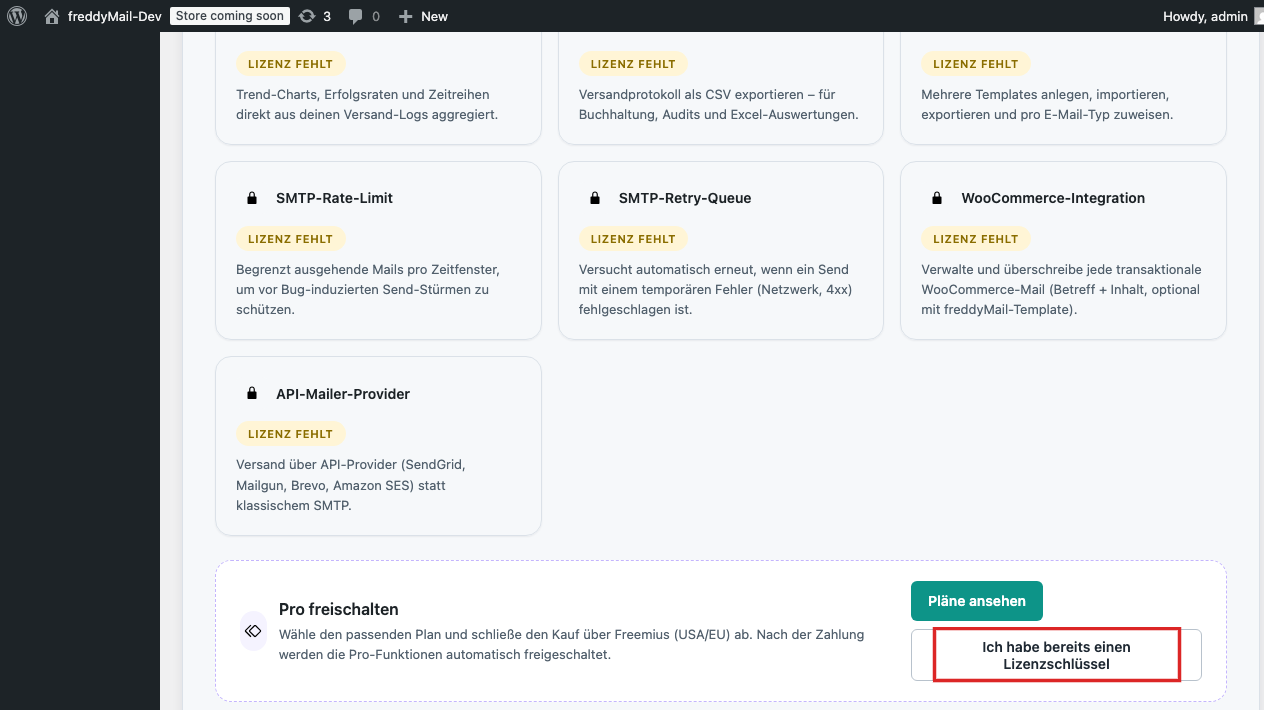This screenshot has height=710, width=1264.
Task: Click Ich habe bereits einen Lizenzschlüssel
Action: [x=1056, y=655]
